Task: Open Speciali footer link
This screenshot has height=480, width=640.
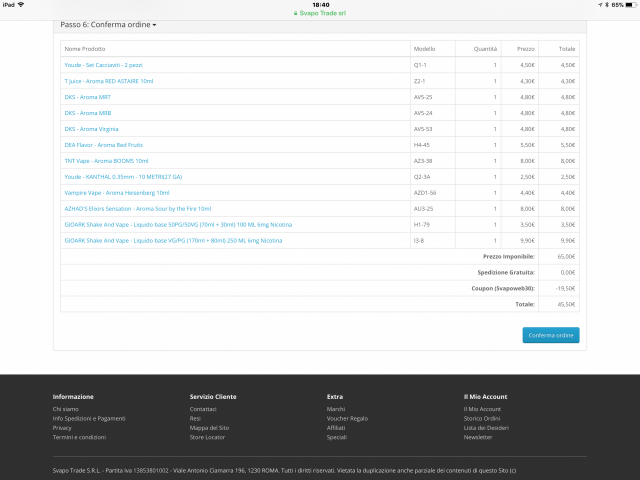Action: click(337, 437)
